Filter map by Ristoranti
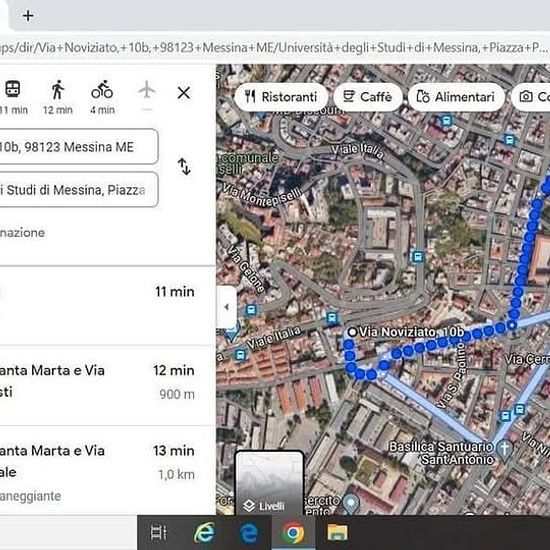 (281, 97)
